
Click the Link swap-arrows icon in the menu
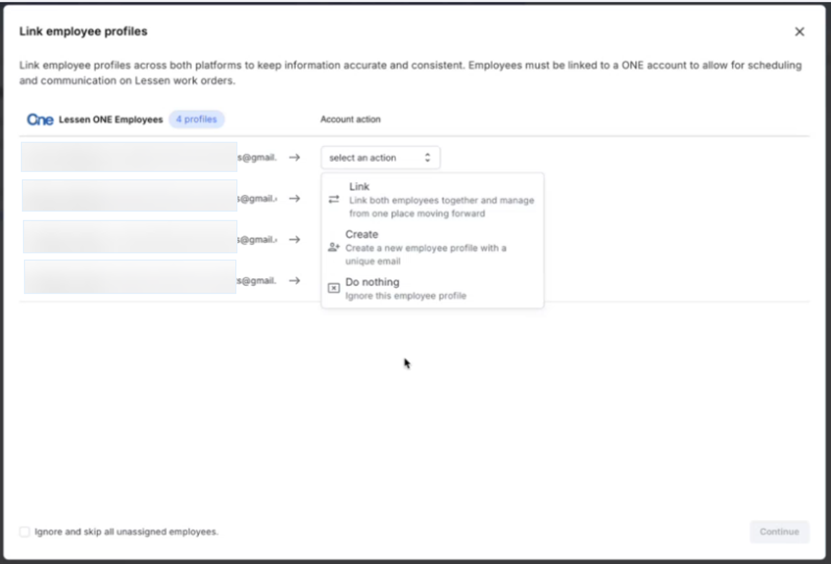tap(334, 200)
